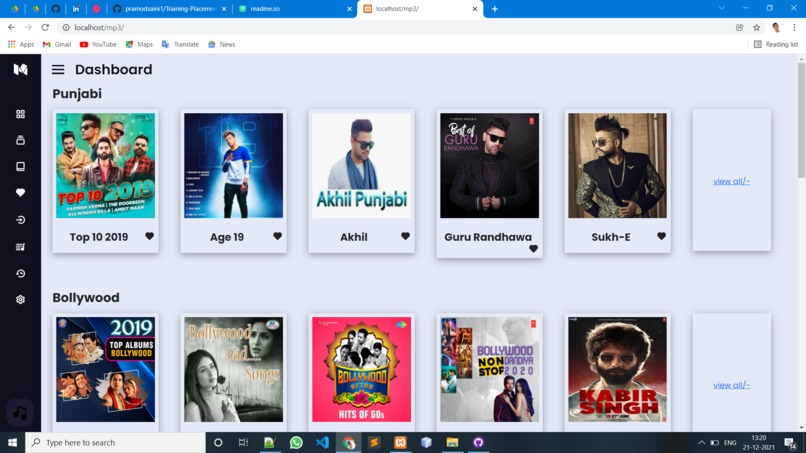Screen dimensions: 806x453
Task: Bookmark this page with the star
Action: [757, 27]
